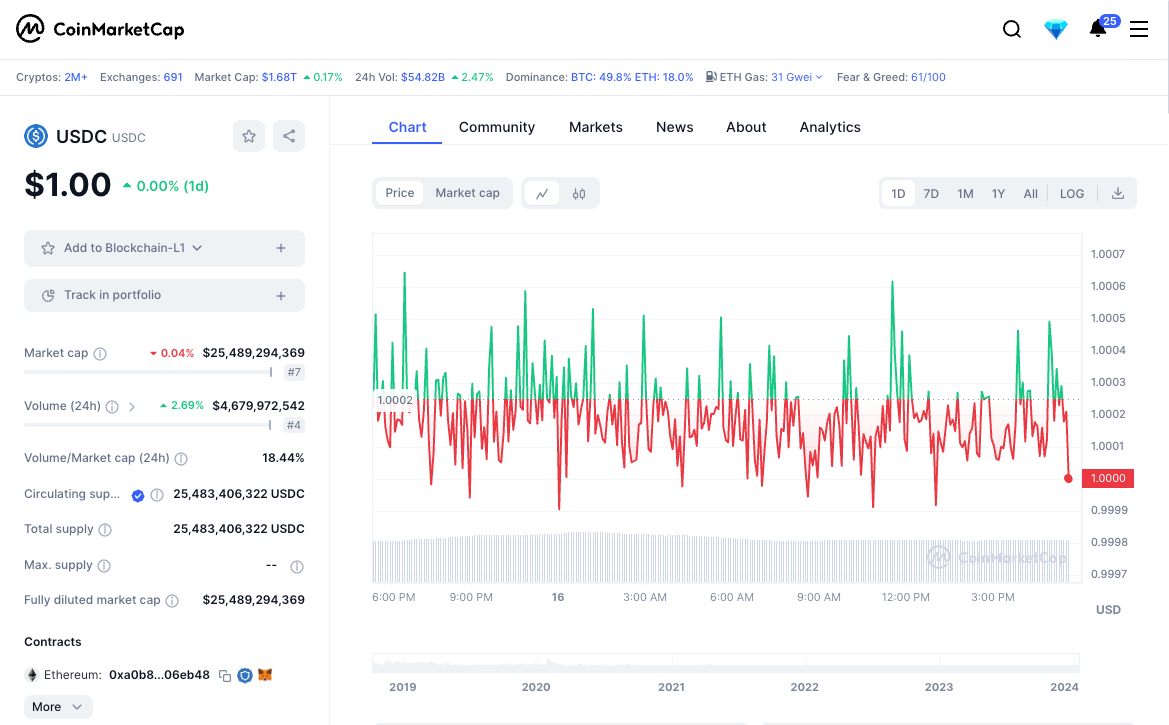The image size is (1169, 725).
Task: Switch to line chart view
Action: pos(542,194)
